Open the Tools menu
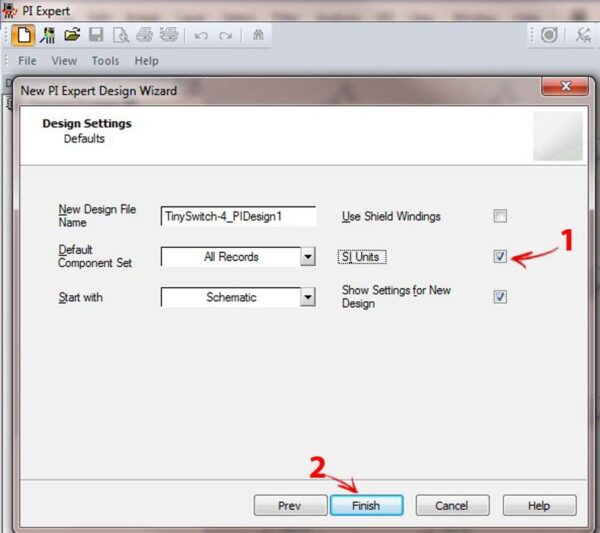Viewport: 600px width, 533px height. click(x=105, y=61)
